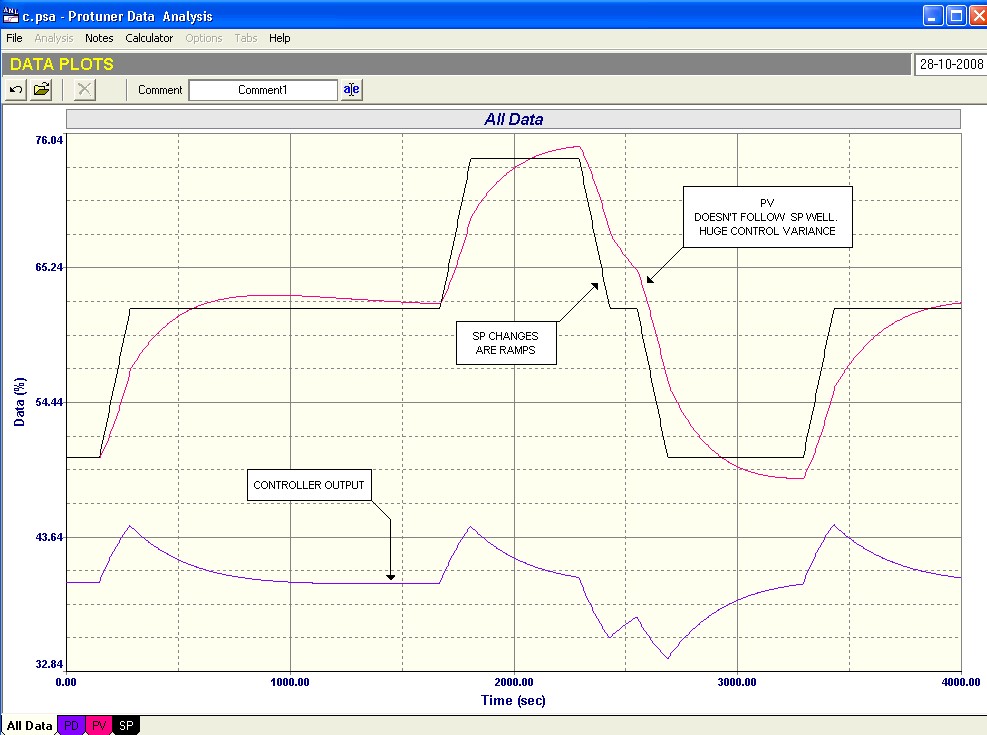The image size is (987, 735).
Task: Click the PV HUGE CONTROL VARIANCE note
Action: [x=766, y=217]
